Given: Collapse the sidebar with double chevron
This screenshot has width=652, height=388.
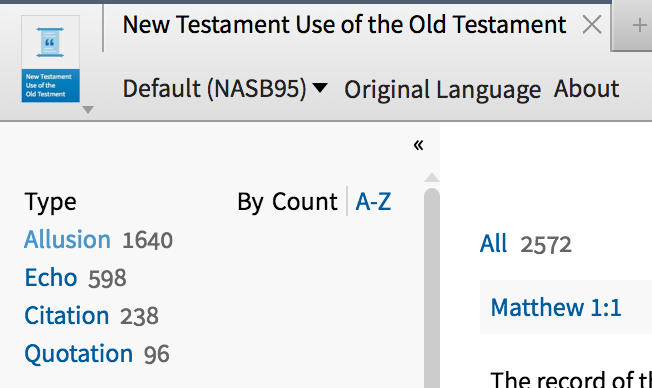Looking at the screenshot, I should tap(418, 145).
